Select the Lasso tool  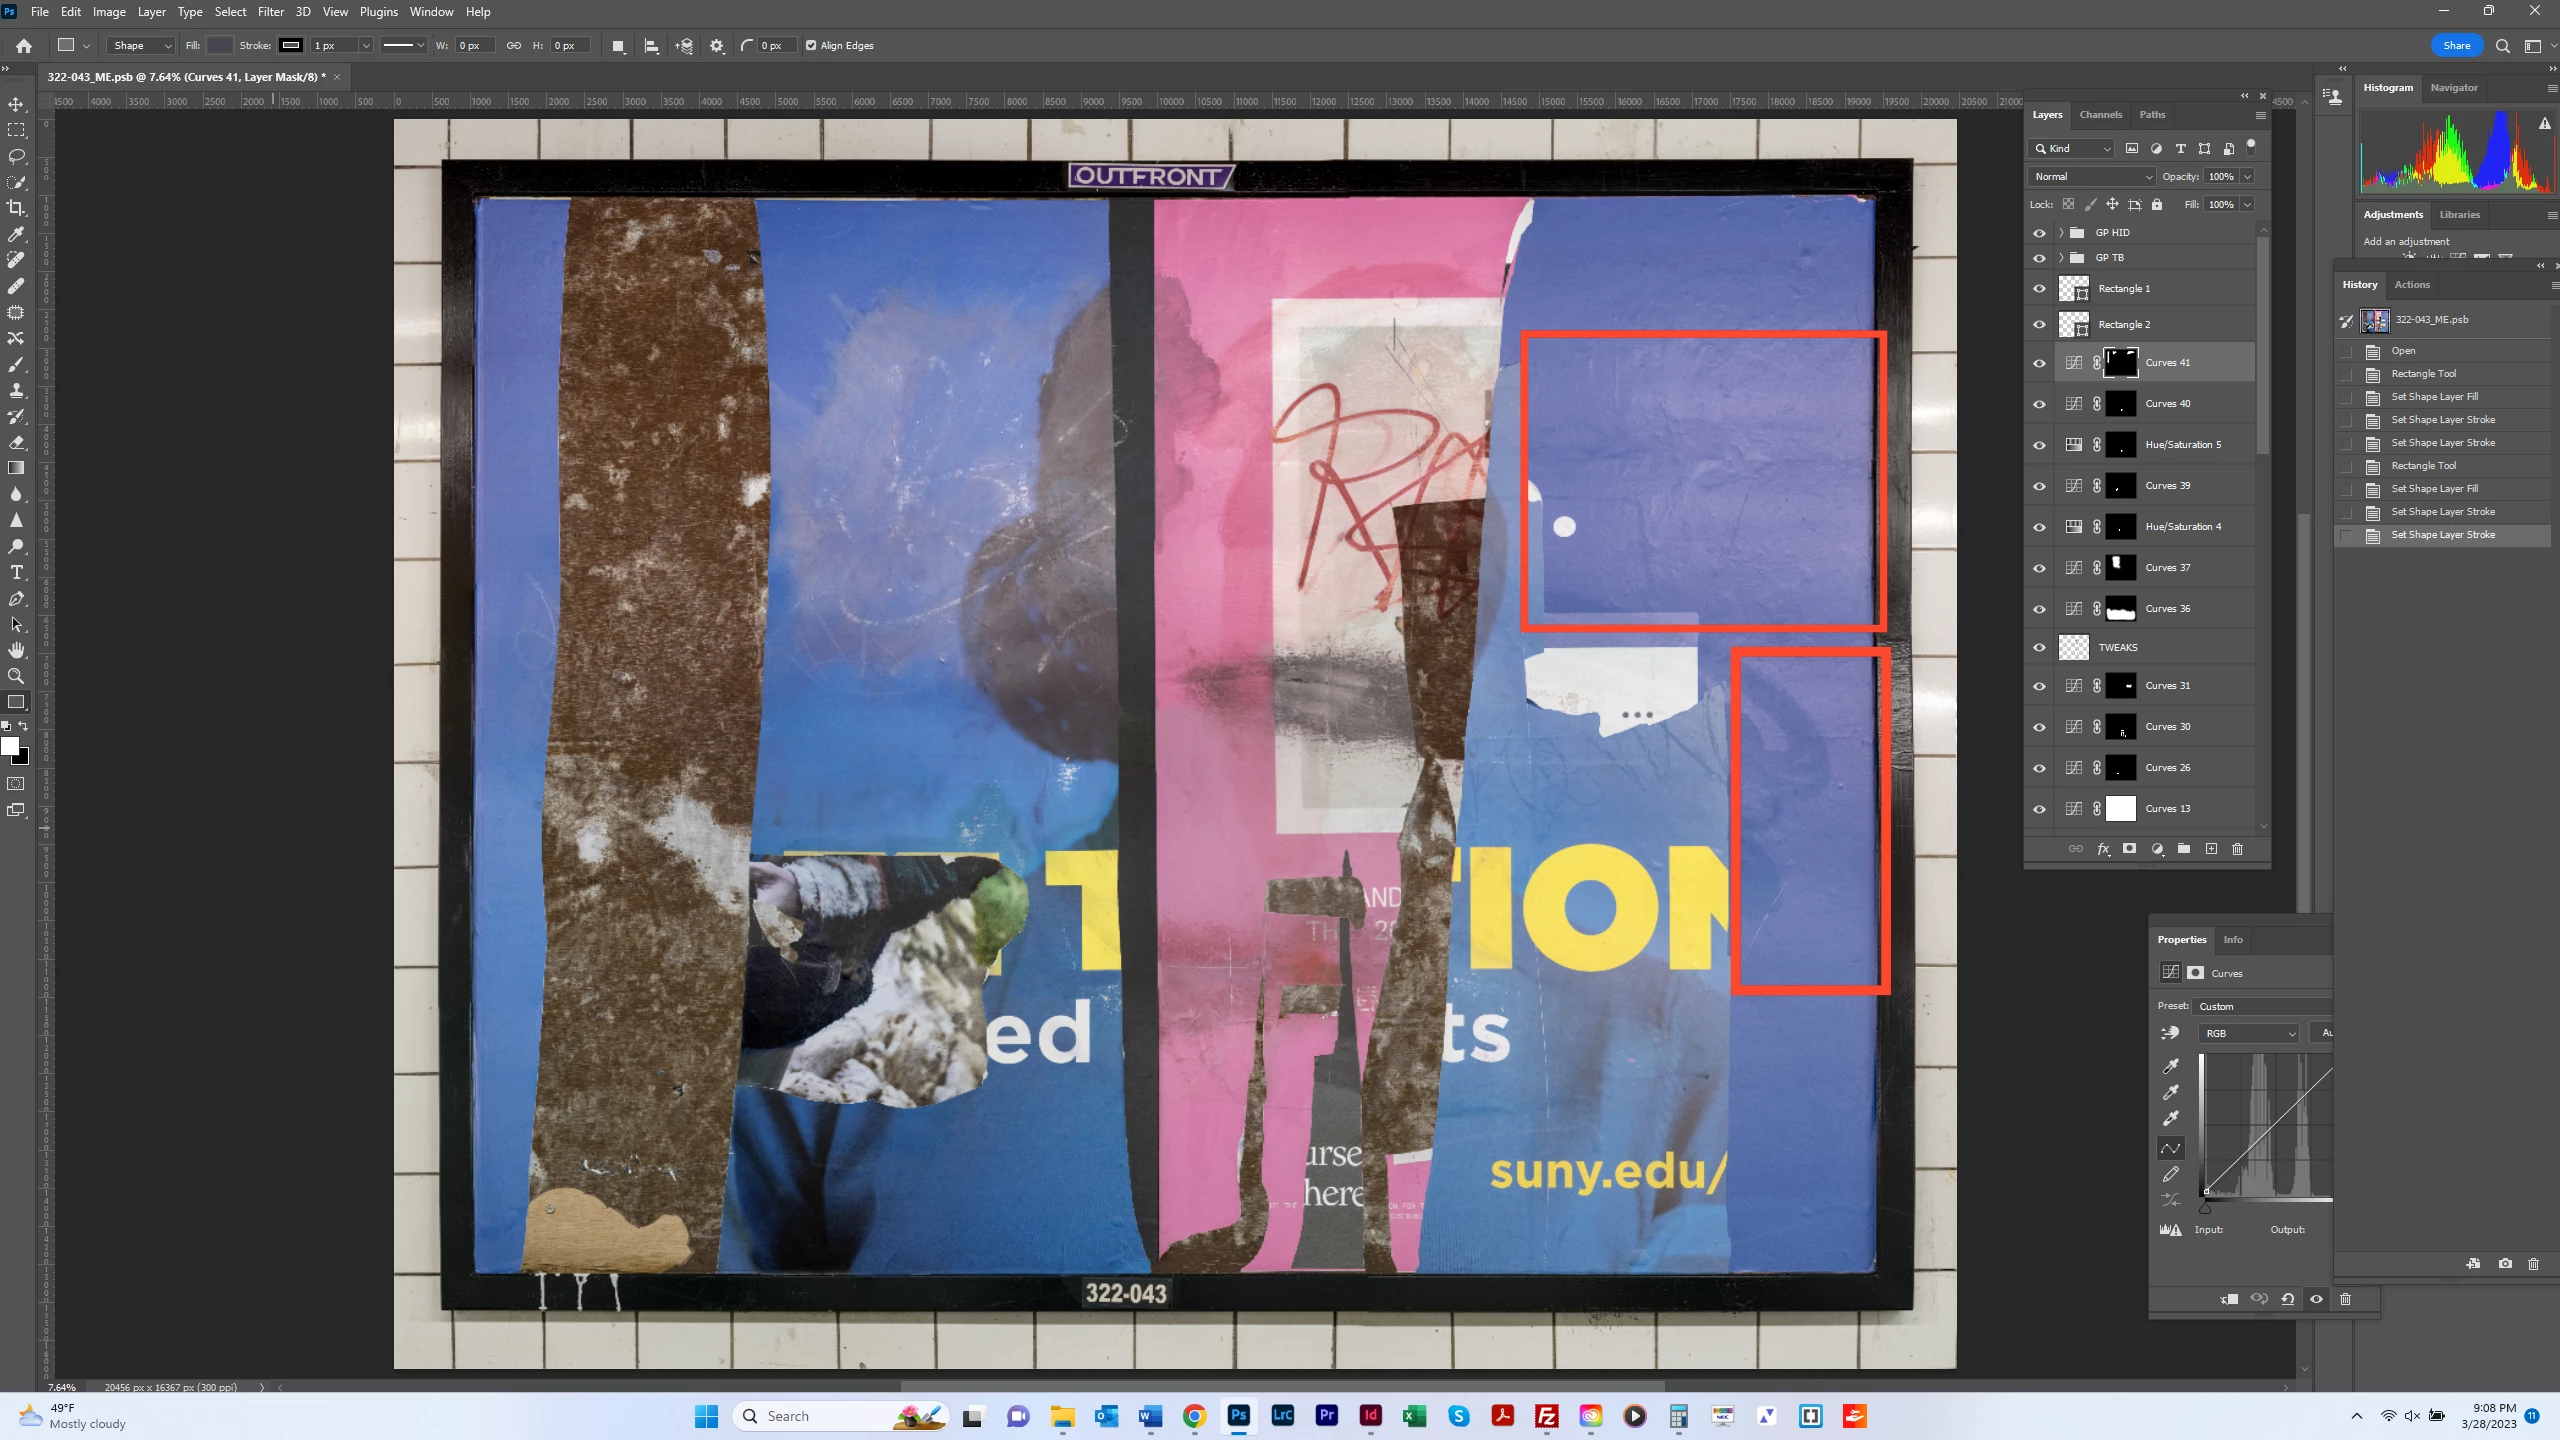[16, 156]
